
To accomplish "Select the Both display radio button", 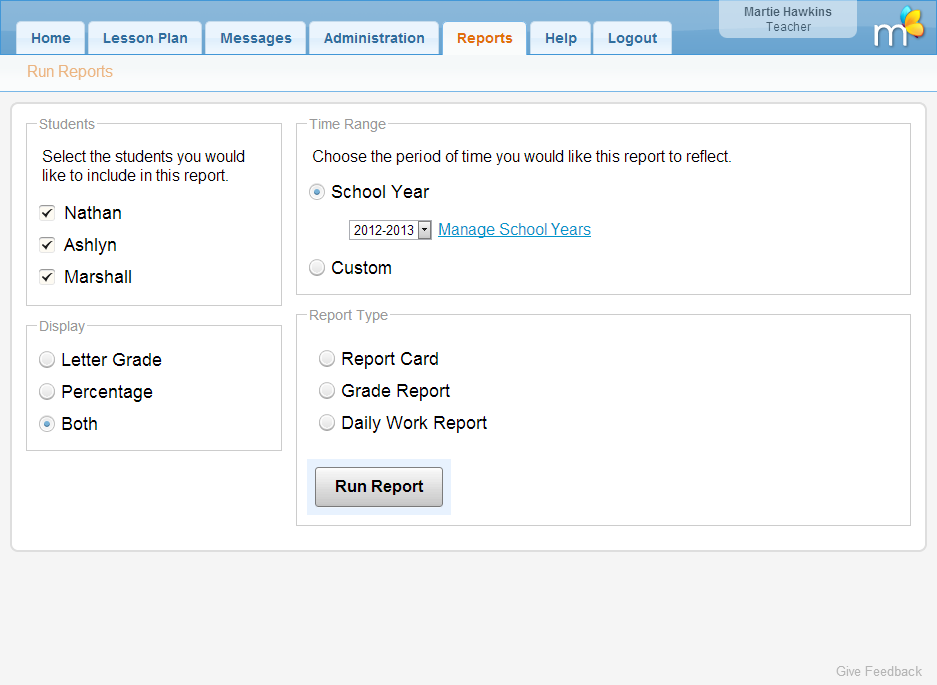I will pyautogui.click(x=47, y=424).
